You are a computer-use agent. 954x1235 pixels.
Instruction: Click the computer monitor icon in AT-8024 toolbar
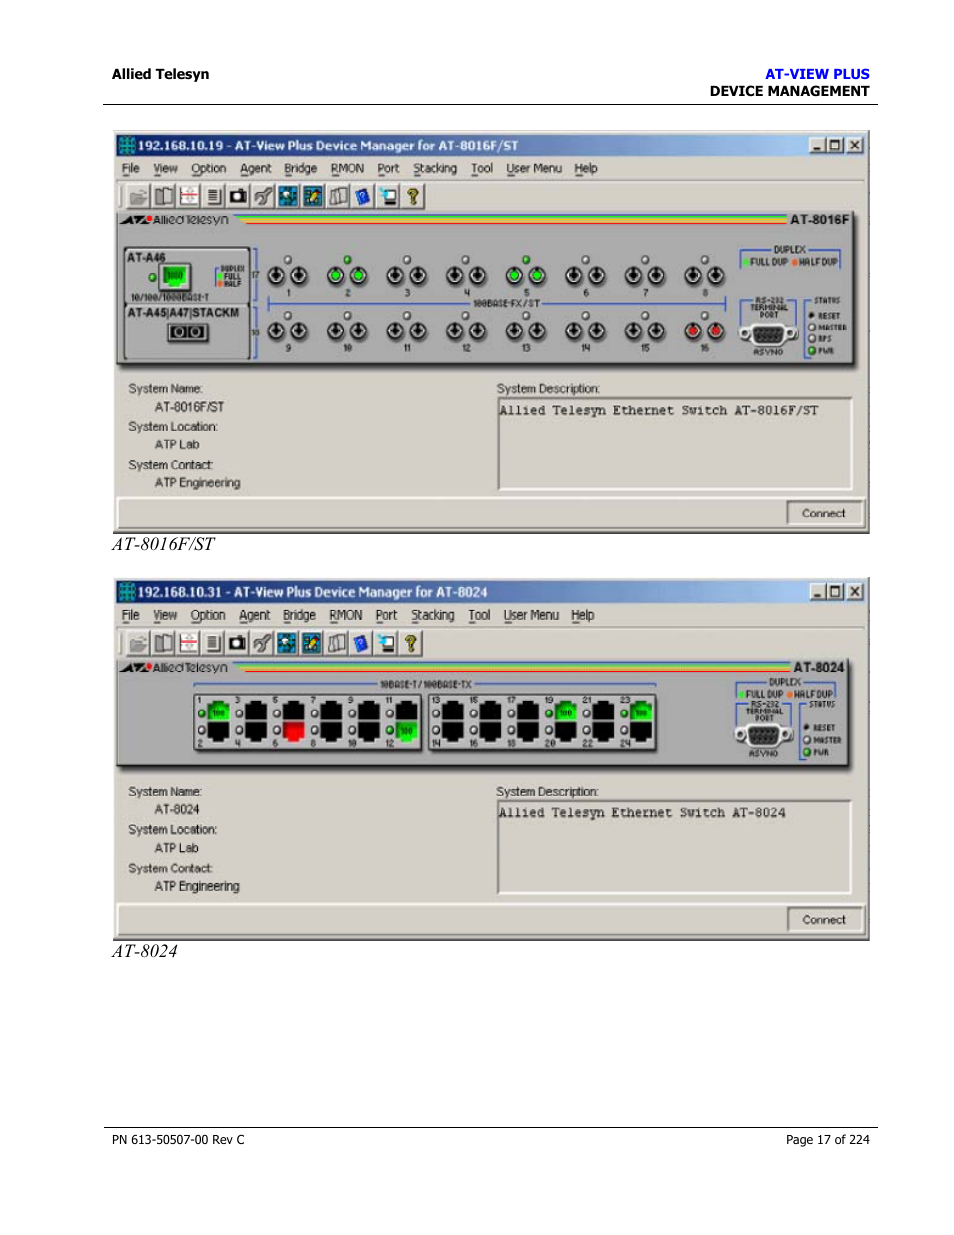[386, 643]
